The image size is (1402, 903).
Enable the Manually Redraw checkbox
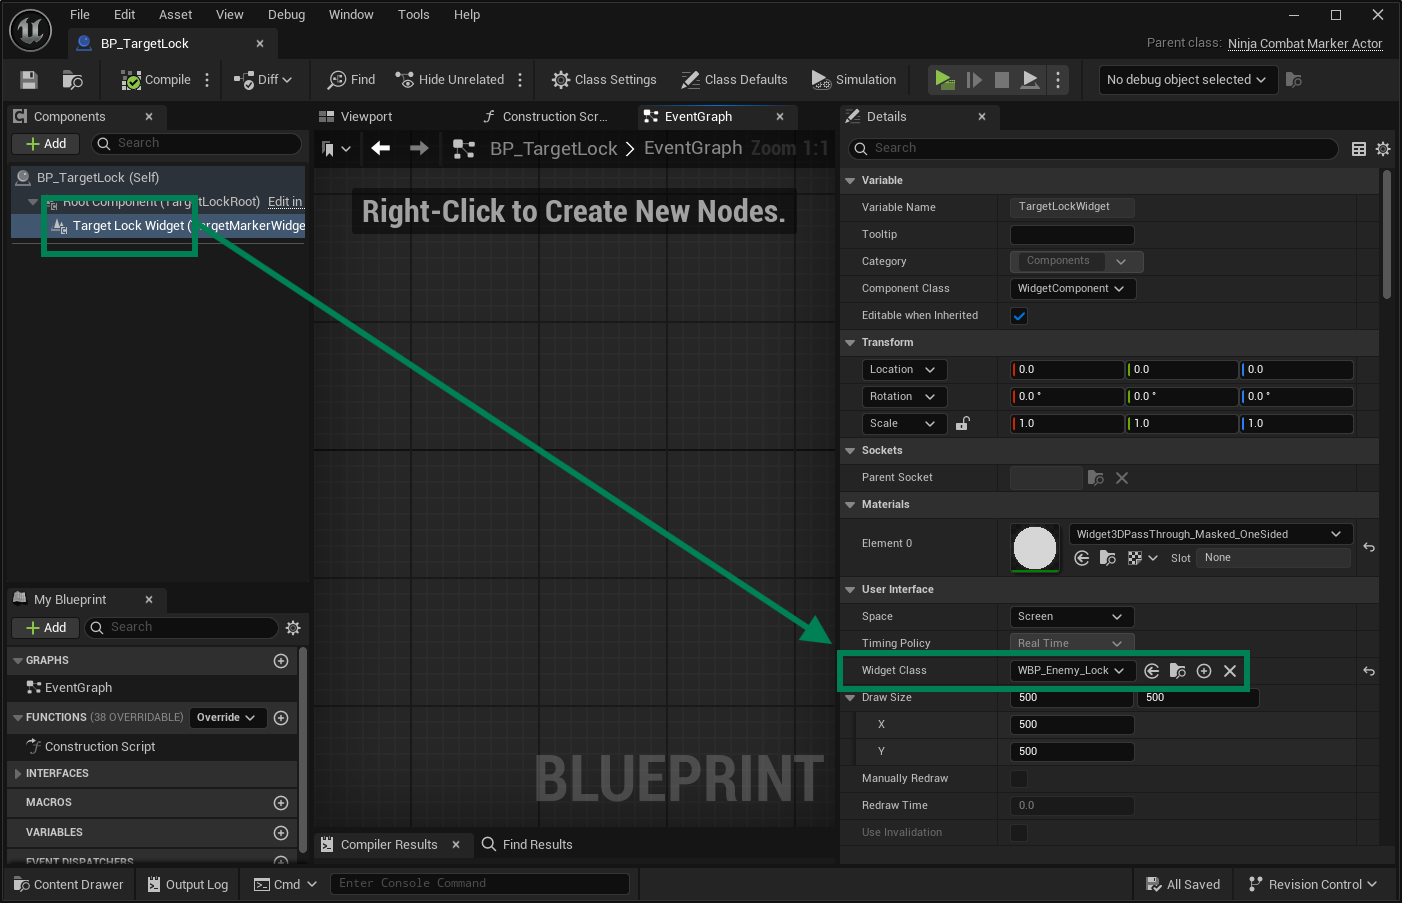(x=1019, y=779)
